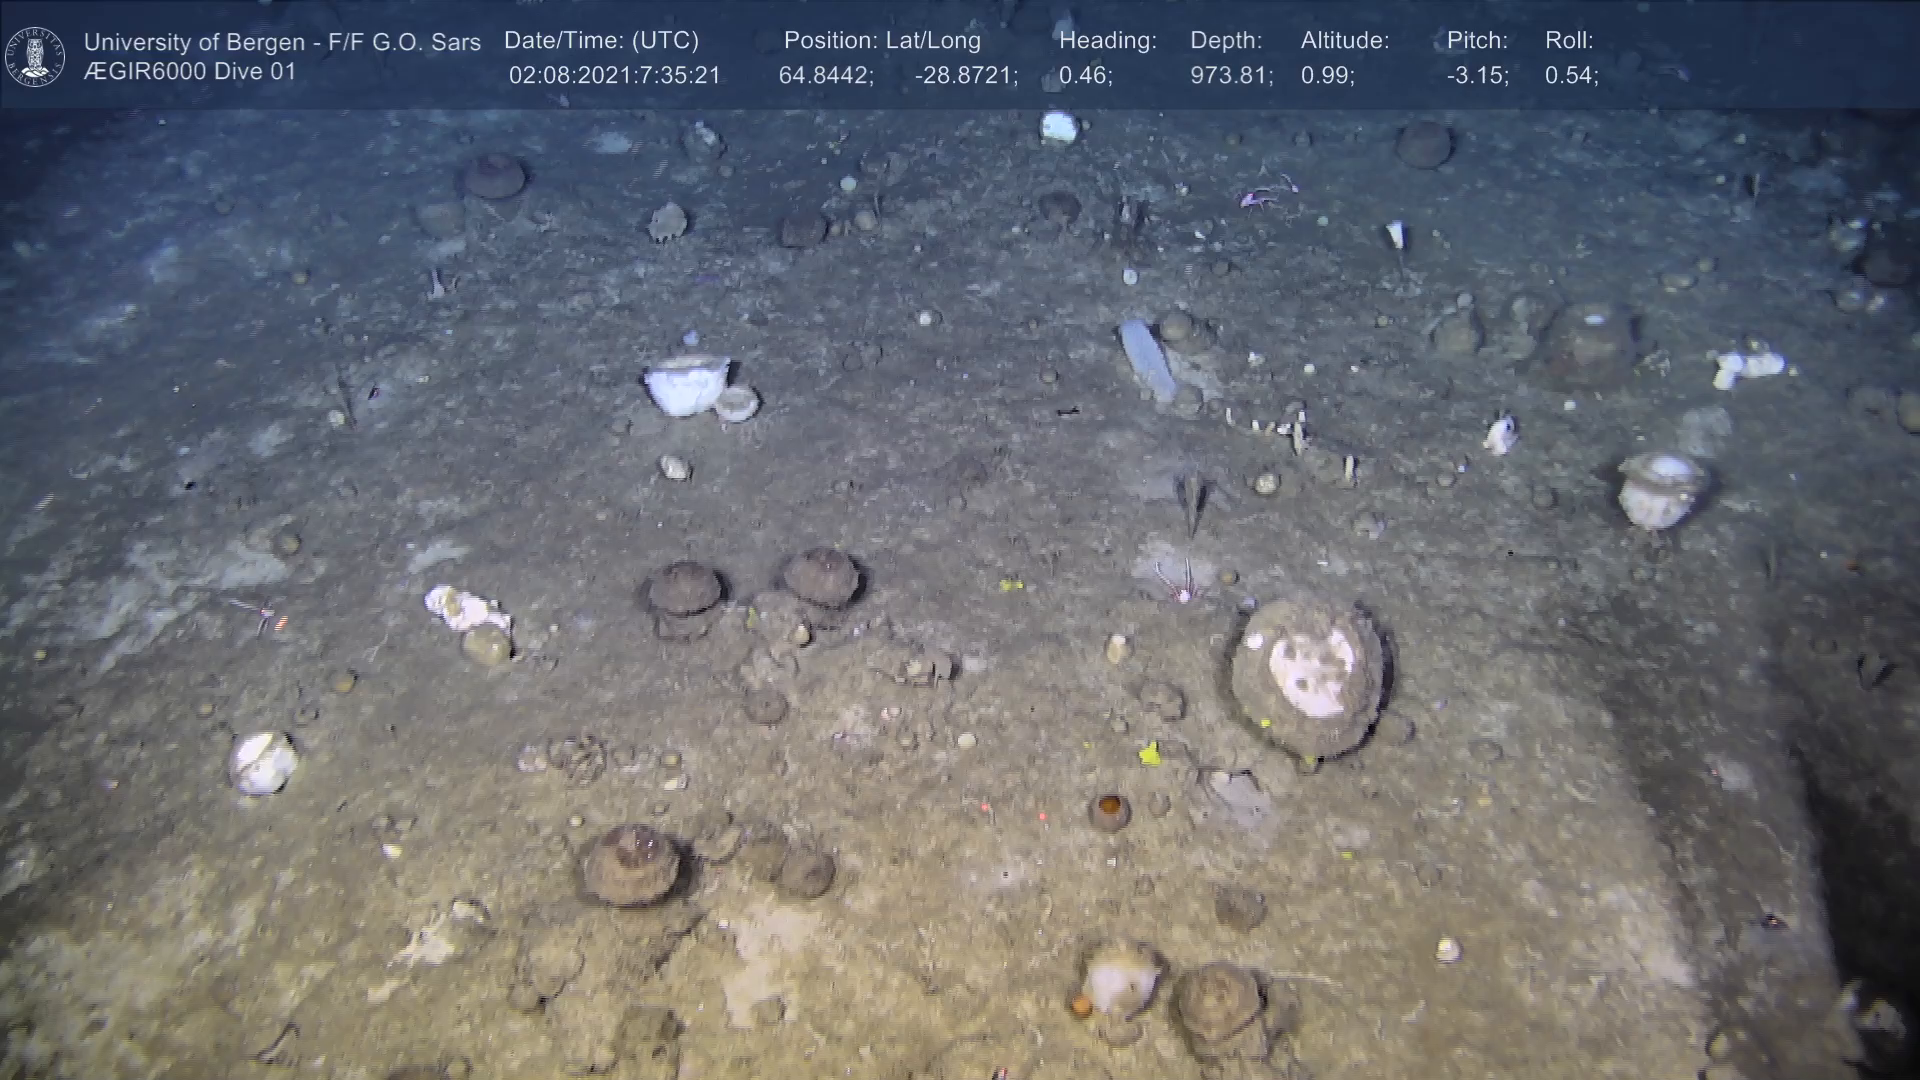The width and height of the screenshot is (1920, 1080).
Task: Click the Date/Time (UTC) header label
Action: tap(601, 40)
